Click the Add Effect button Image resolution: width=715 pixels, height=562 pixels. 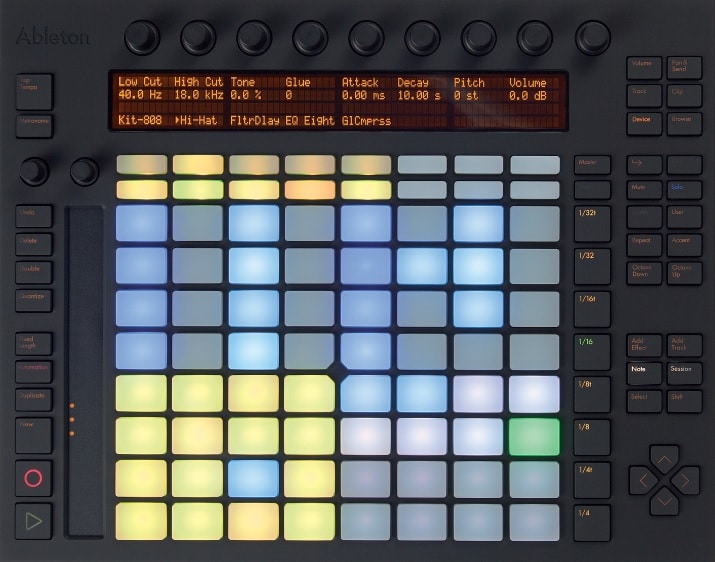(644, 346)
